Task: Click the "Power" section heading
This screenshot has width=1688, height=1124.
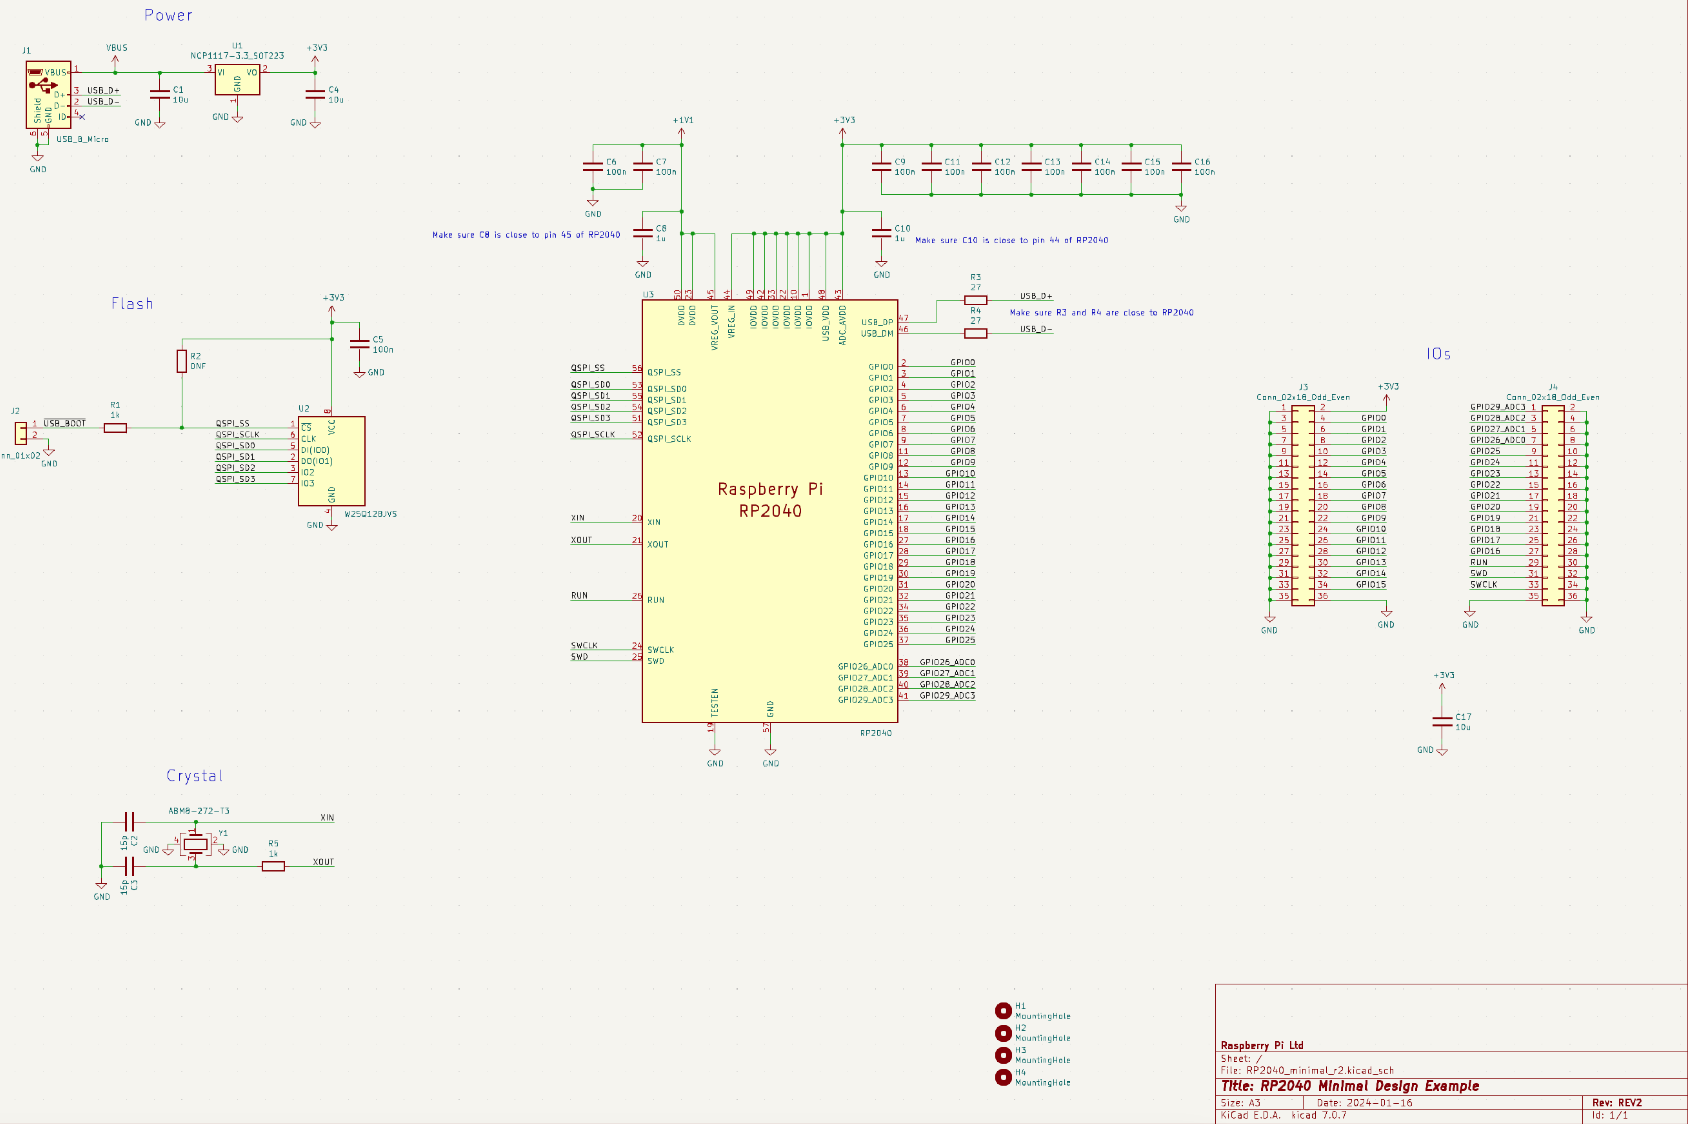Action: coord(168,15)
